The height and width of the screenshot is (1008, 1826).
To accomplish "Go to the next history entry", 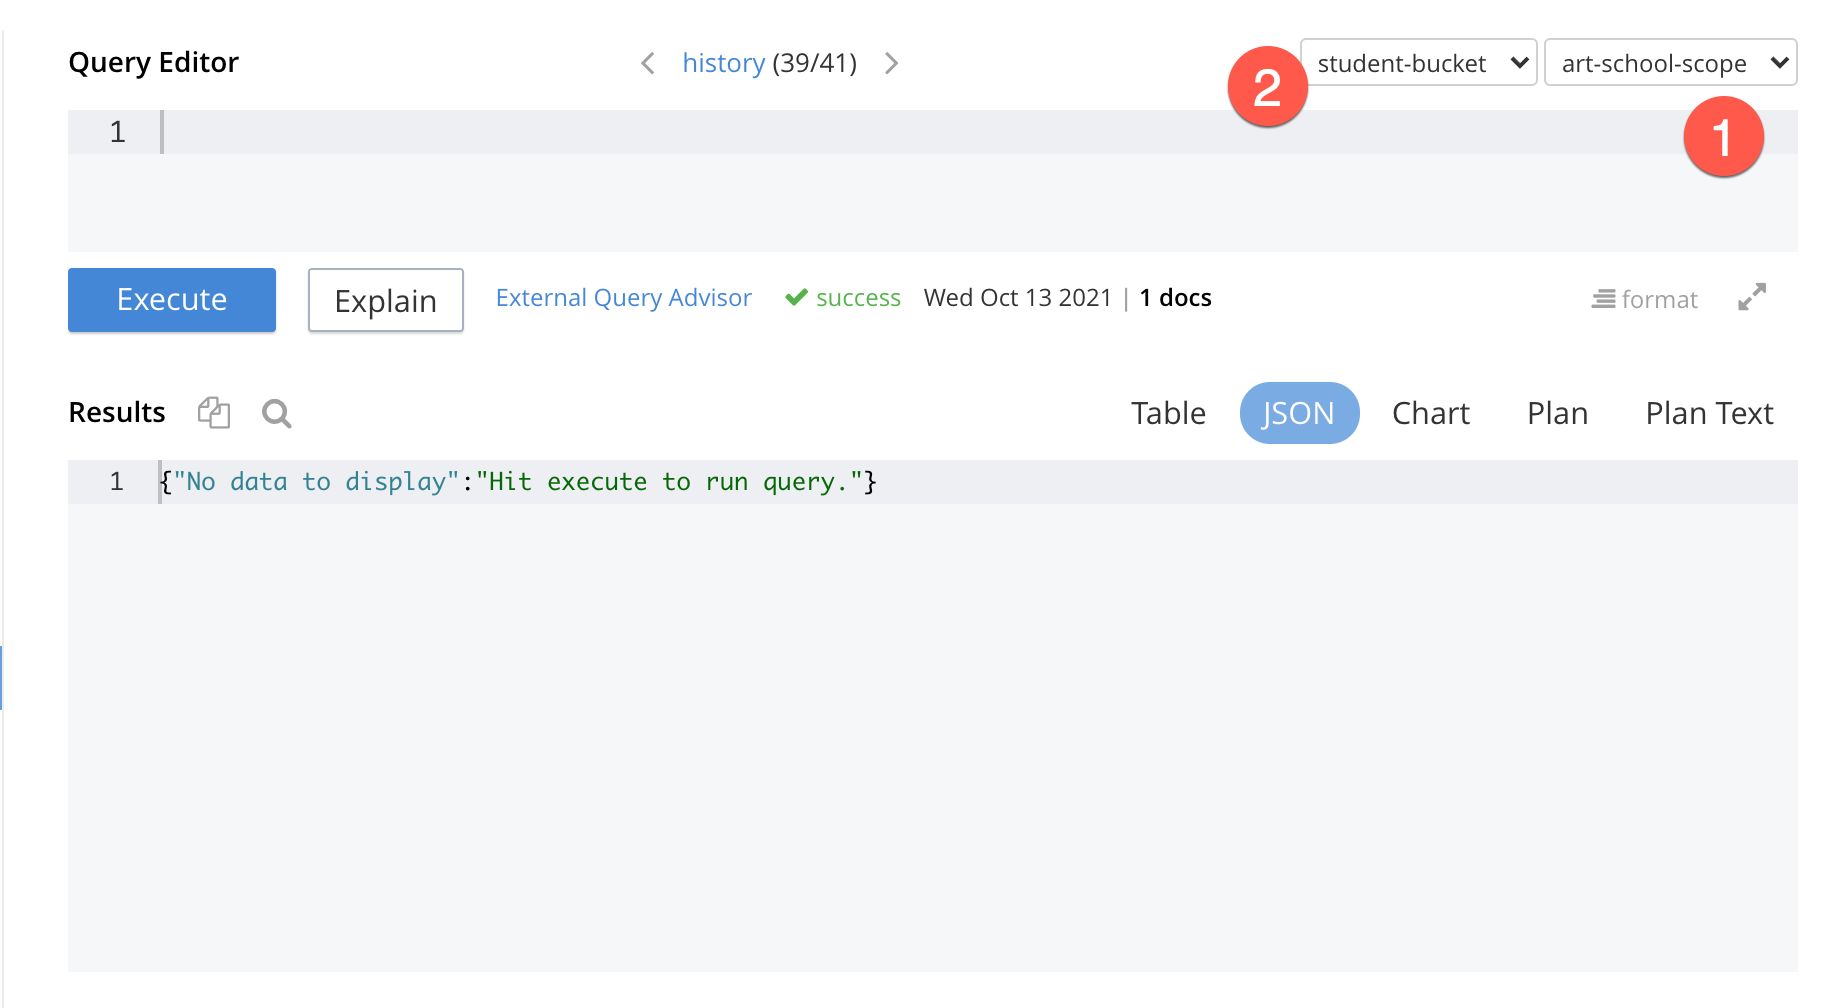I will tap(891, 62).
